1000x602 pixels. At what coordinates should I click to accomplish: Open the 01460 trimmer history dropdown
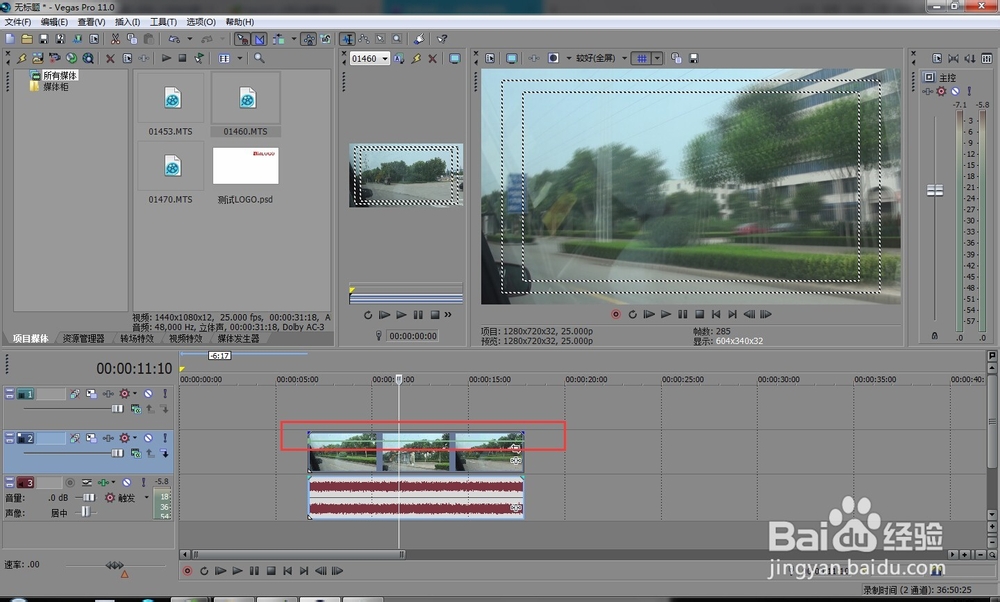385,59
